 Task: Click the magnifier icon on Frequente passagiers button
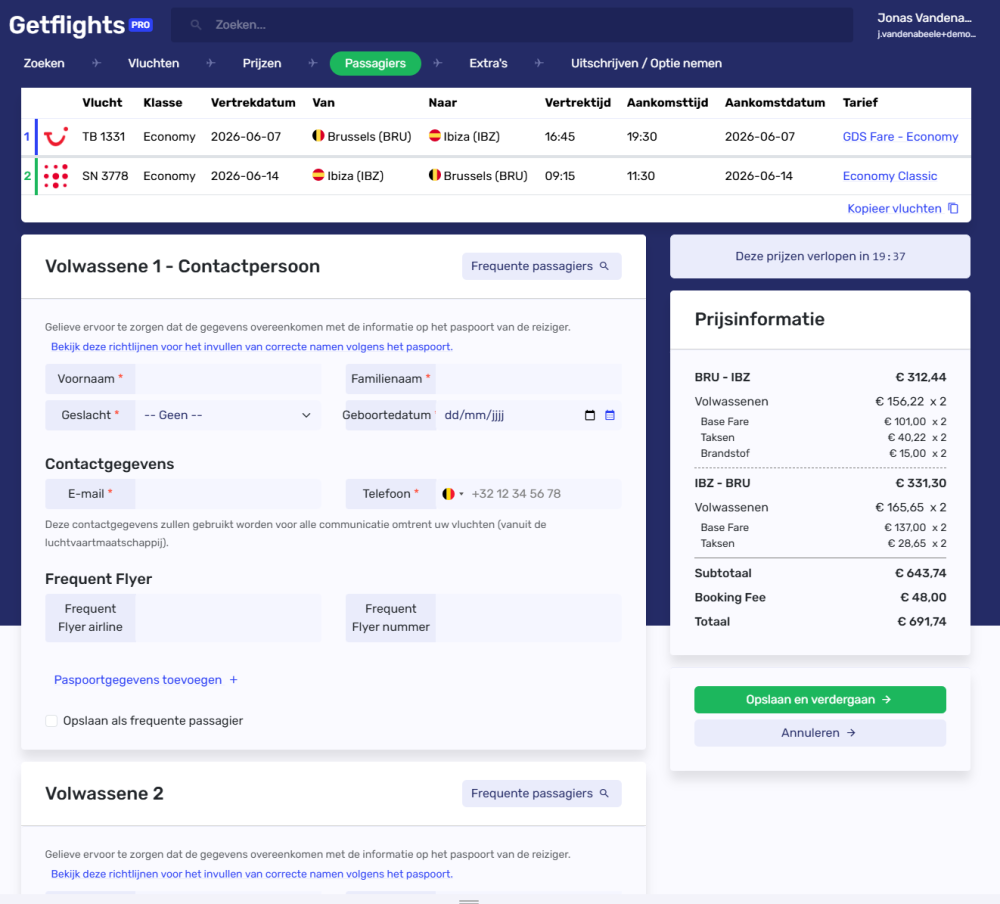[x=605, y=266]
